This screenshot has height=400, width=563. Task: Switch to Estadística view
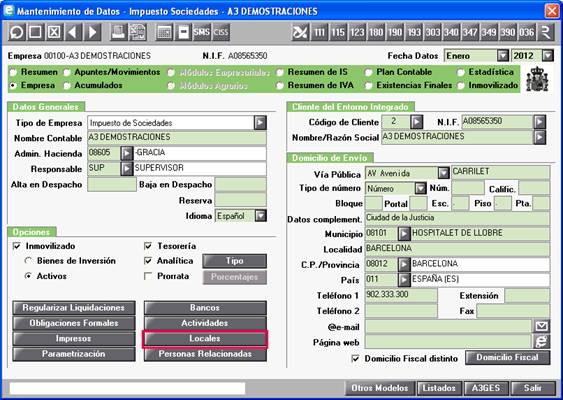tap(461, 72)
